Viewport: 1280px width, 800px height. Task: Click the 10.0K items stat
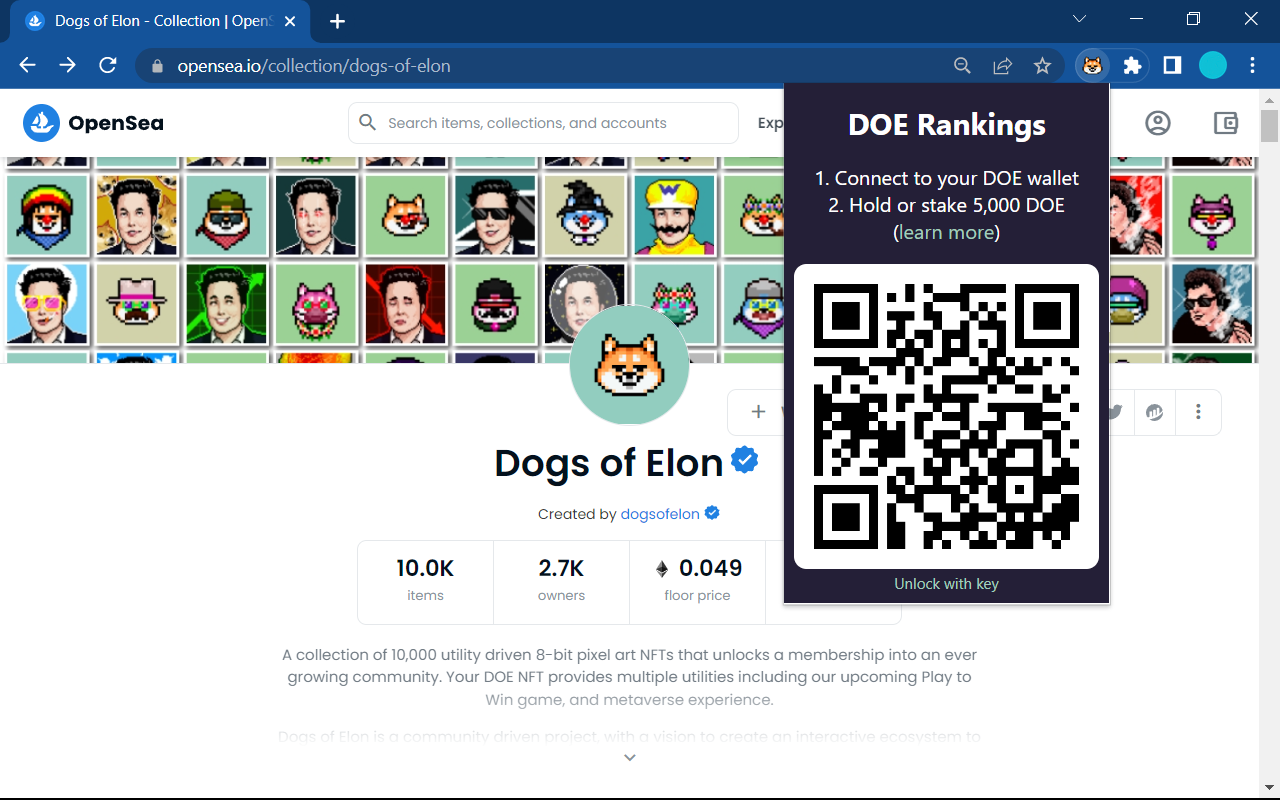pyautogui.click(x=425, y=581)
